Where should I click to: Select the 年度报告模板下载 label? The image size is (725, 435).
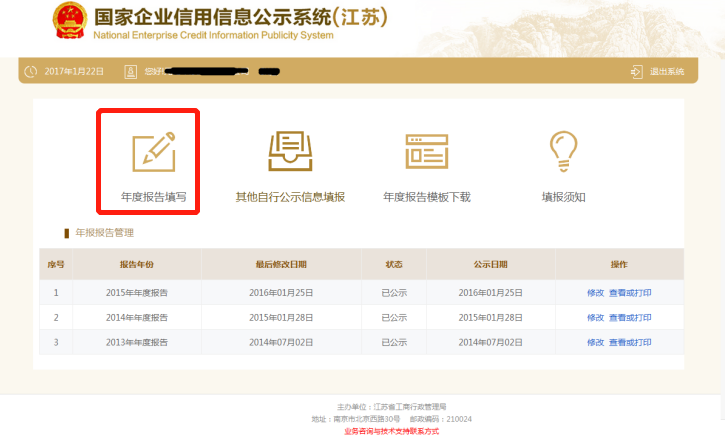[426, 197]
